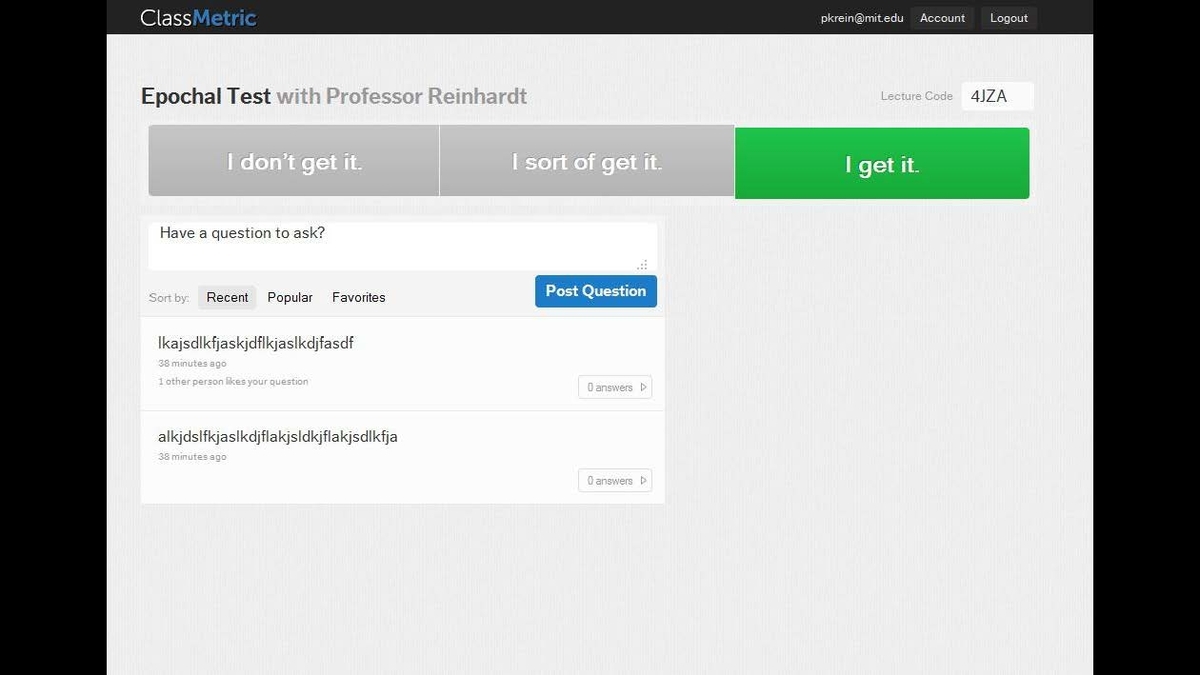Click the "Epochal Test" lecture title

coord(206,96)
